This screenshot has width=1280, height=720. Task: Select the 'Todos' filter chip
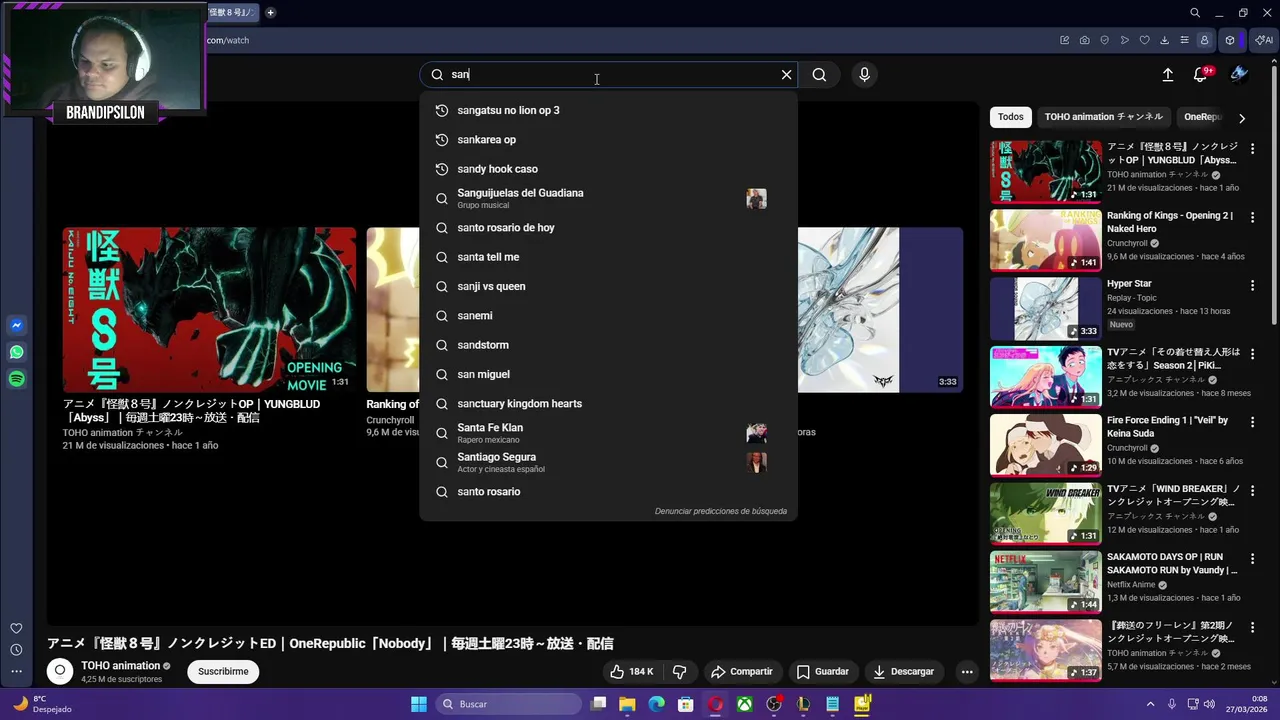[1011, 117]
